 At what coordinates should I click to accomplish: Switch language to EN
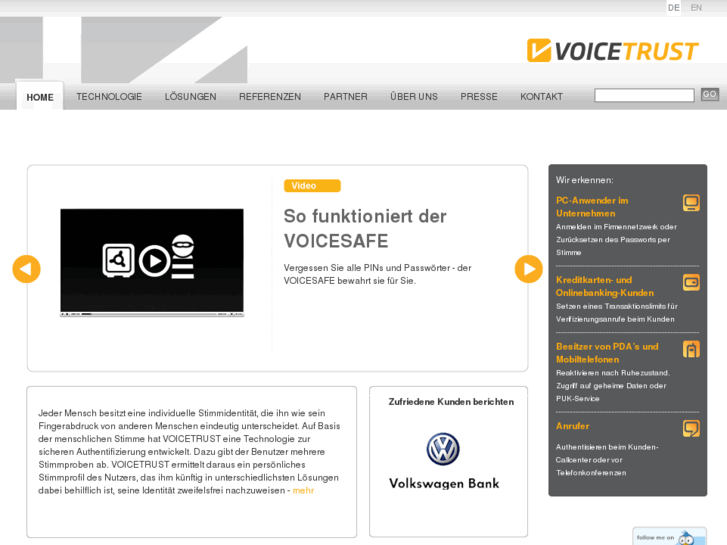696,8
